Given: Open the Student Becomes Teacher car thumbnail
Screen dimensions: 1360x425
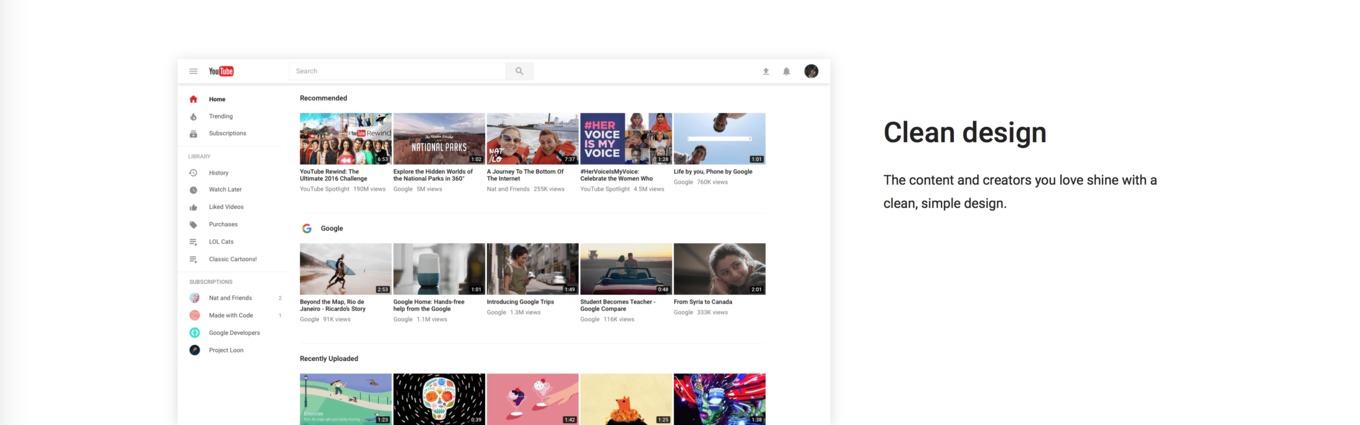Looking at the screenshot, I should [x=626, y=269].
